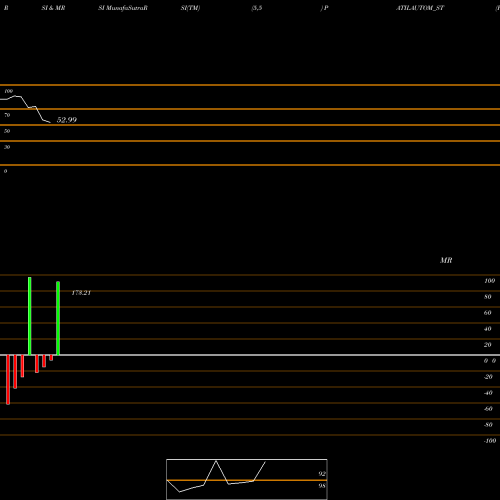
Task: Click the 100 label on RSI axis
Action: (x=9, y=91)
